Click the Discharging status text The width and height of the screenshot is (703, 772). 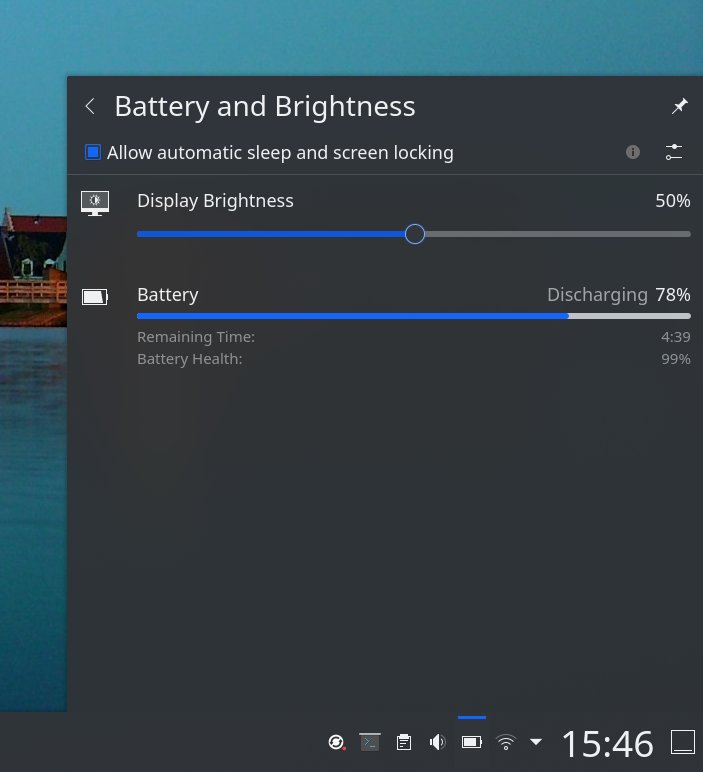597,295
